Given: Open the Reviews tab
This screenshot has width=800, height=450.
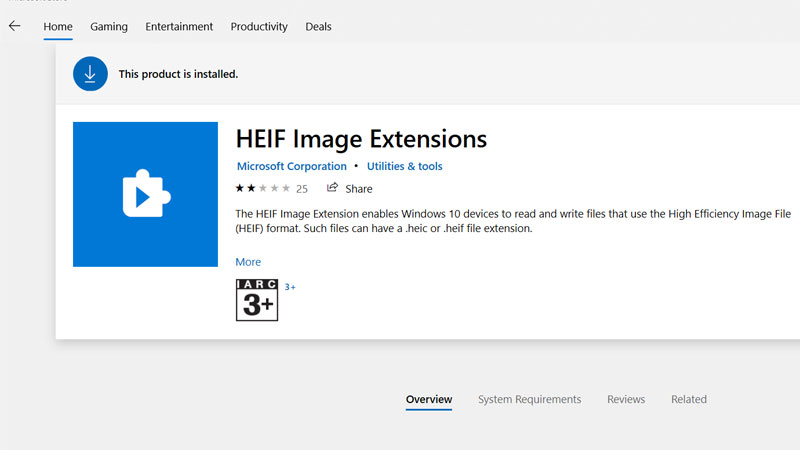Looking at the screenshot, I should pyautogui.click(x=626, y=399).
